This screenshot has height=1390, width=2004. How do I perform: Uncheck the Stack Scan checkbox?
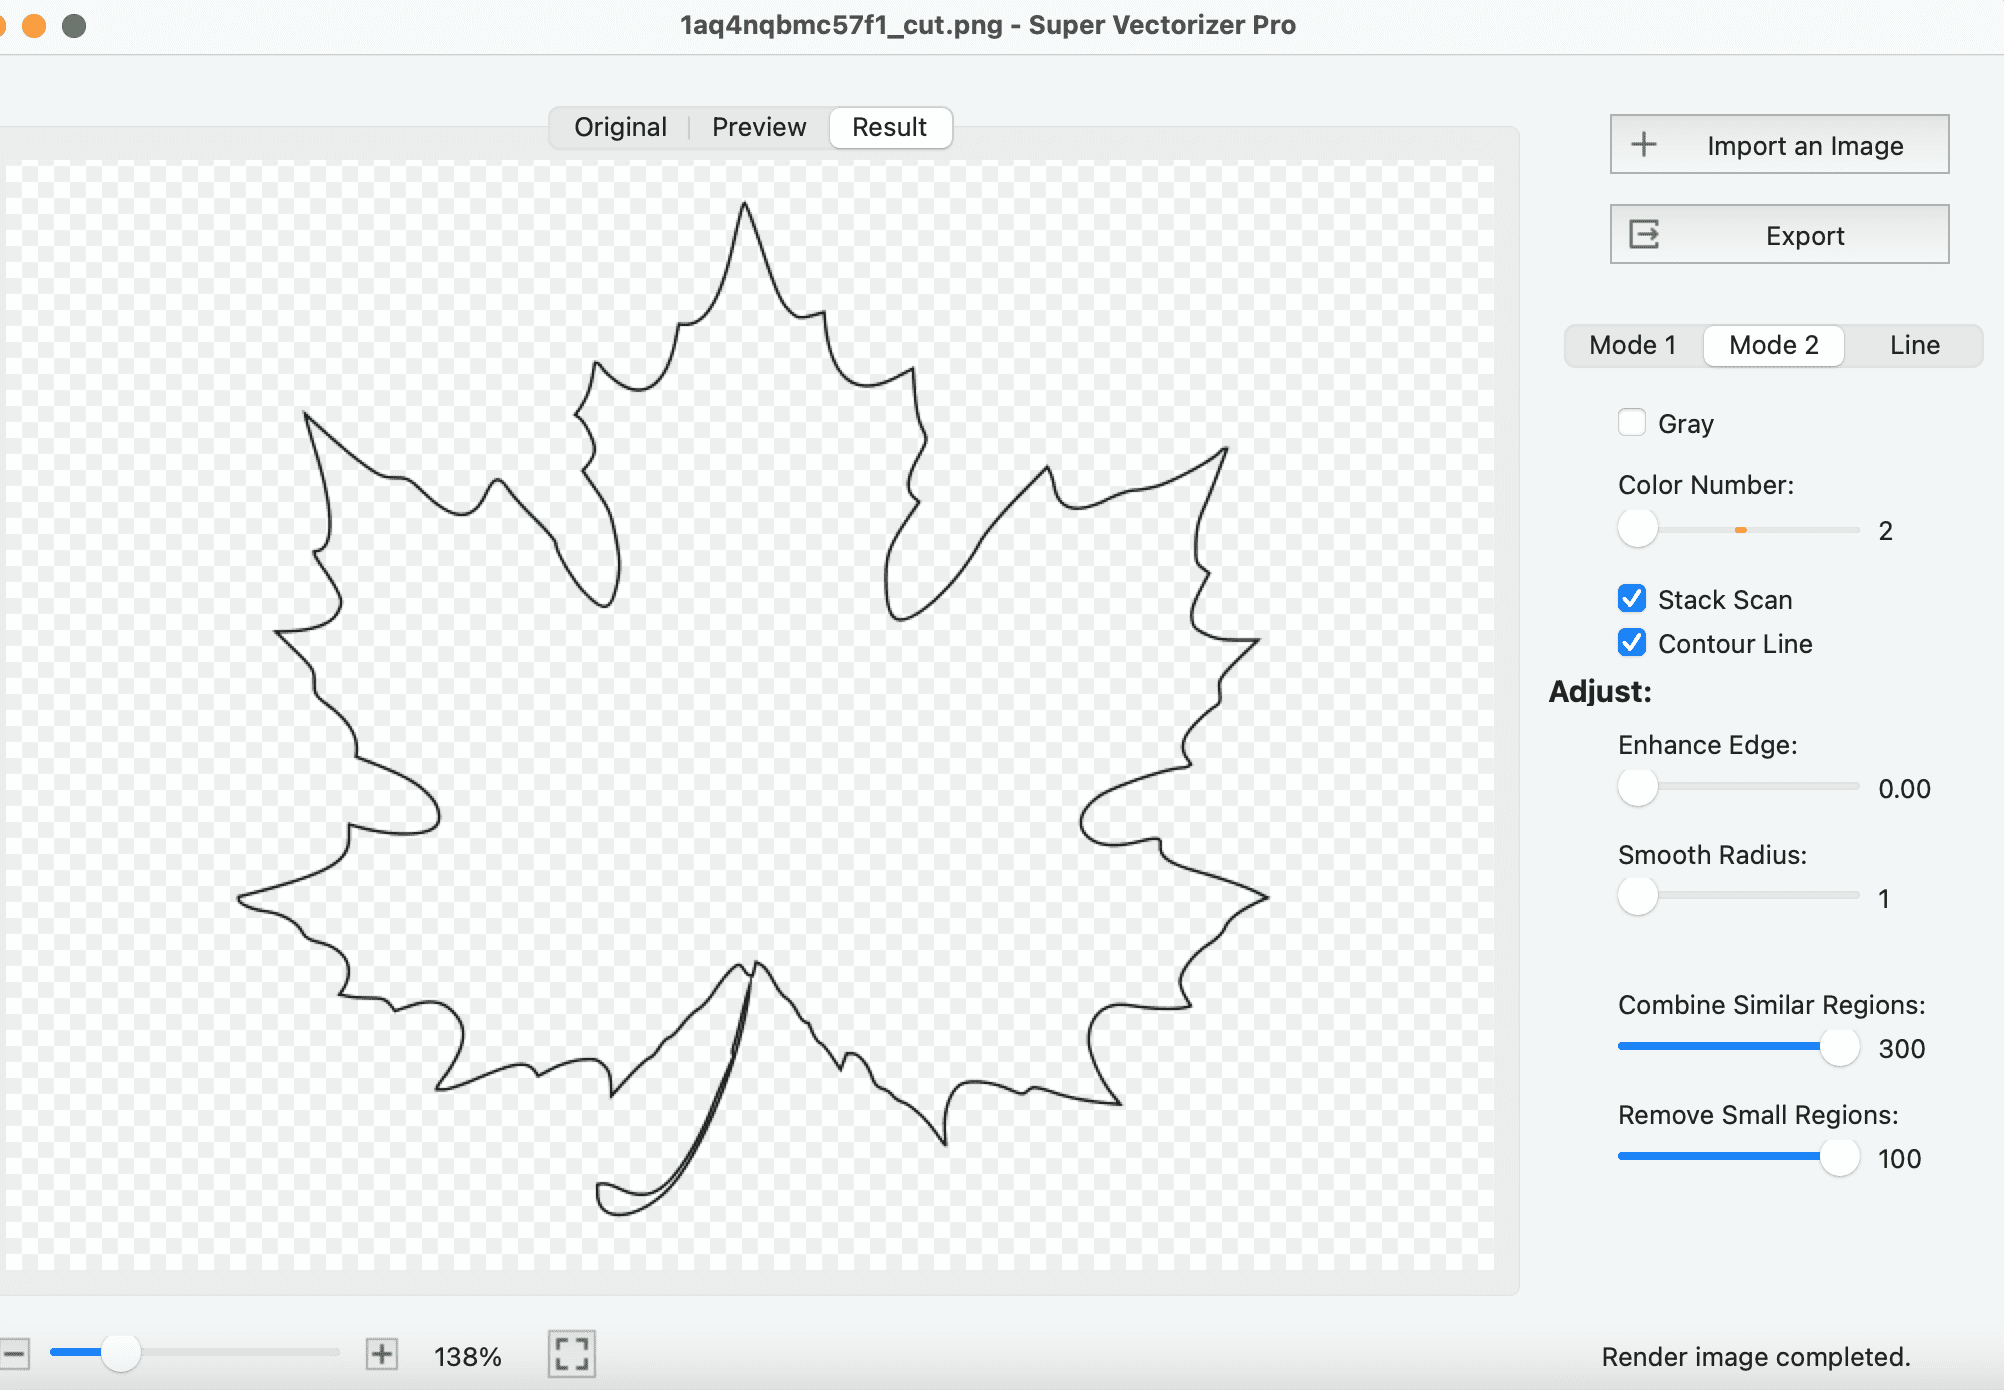pos(1632,599)
